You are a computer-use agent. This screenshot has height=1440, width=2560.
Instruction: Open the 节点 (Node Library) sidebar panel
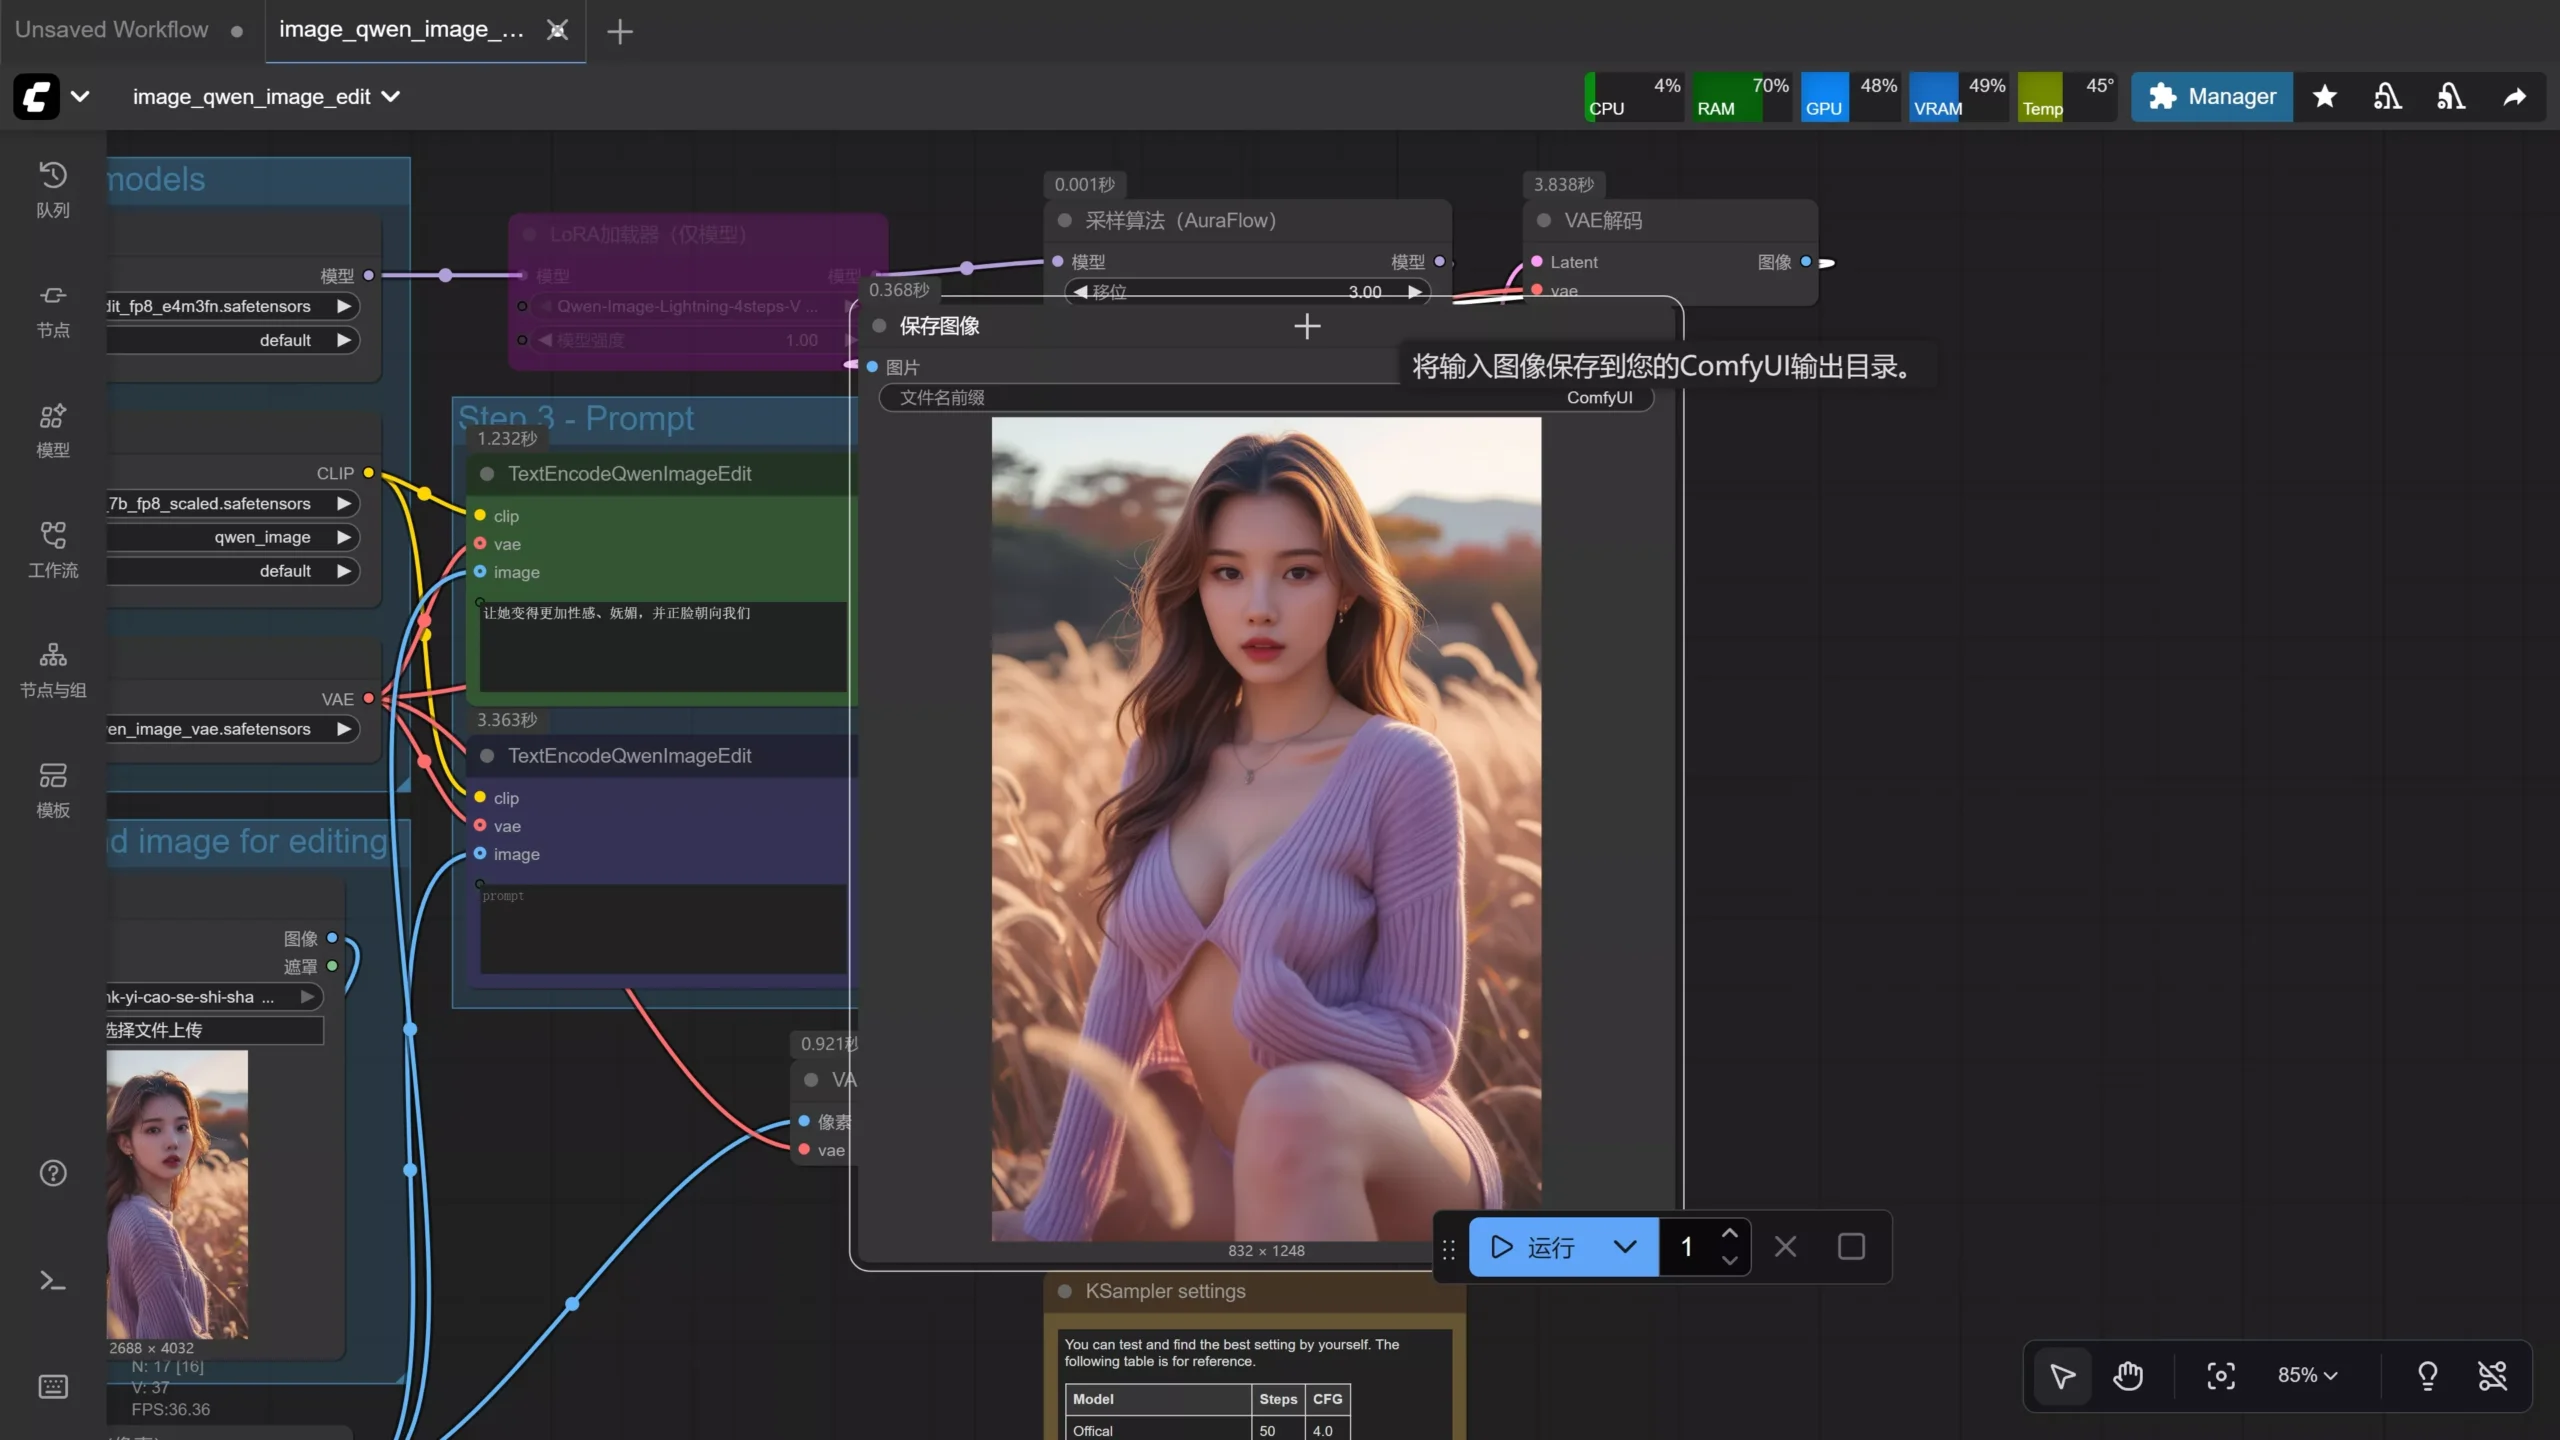(x=52, y=310)
